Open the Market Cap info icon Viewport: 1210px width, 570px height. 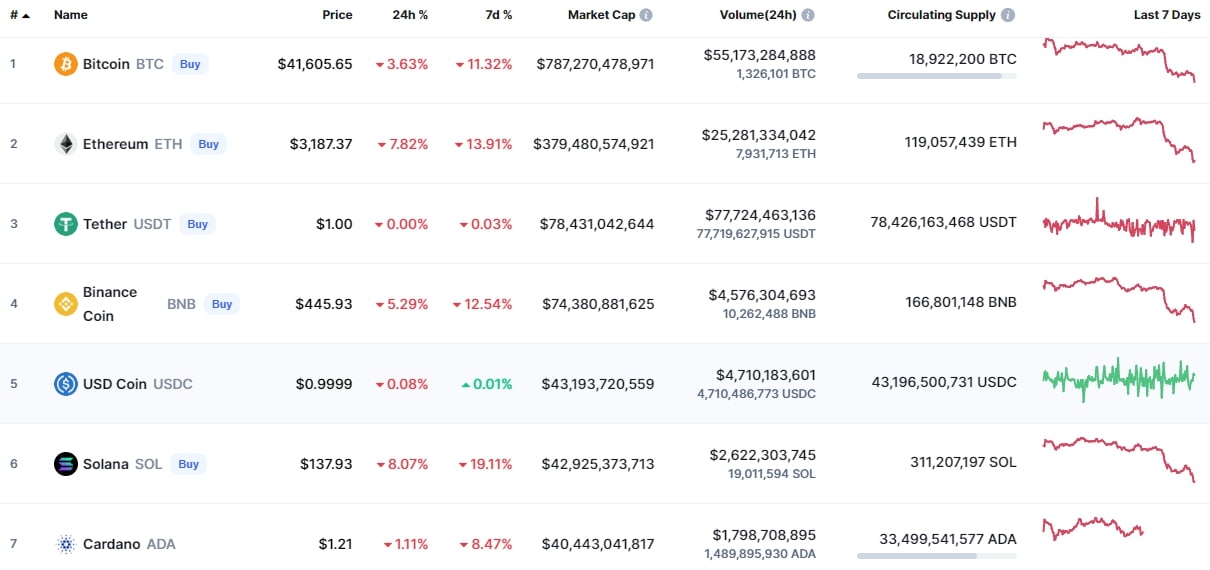646,15
